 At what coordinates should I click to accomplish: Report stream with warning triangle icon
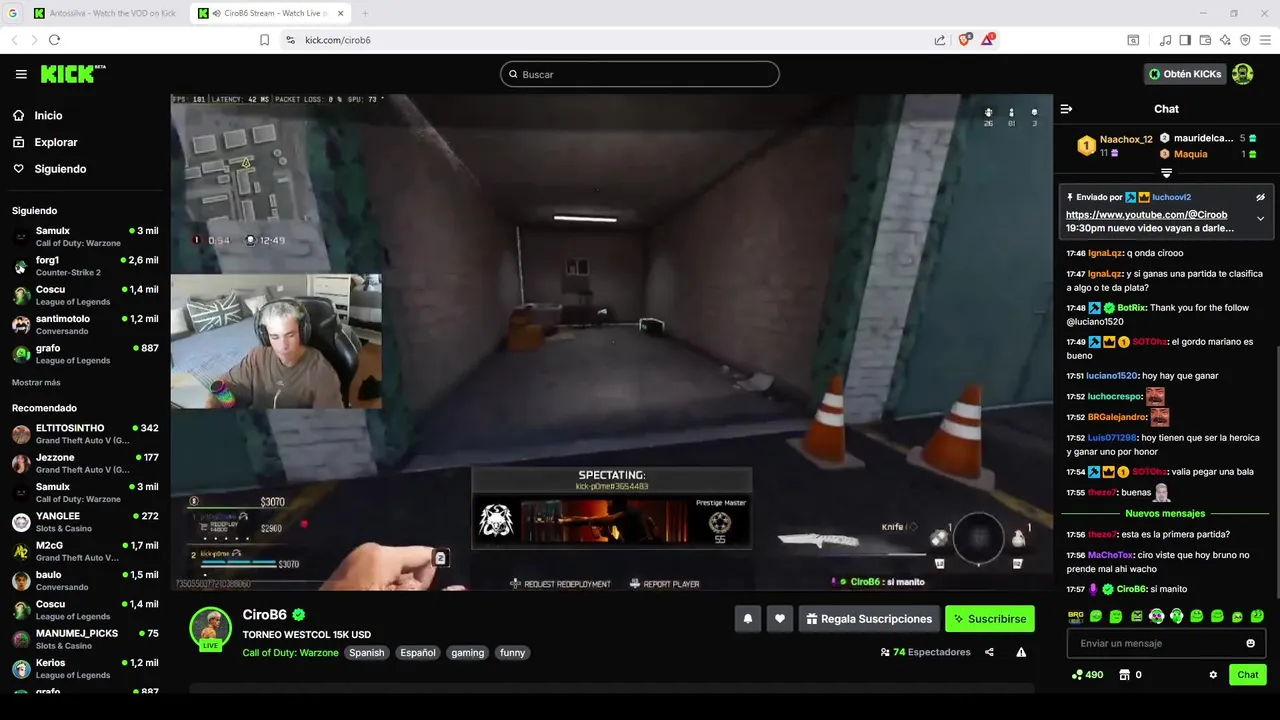coord(1021,652)
